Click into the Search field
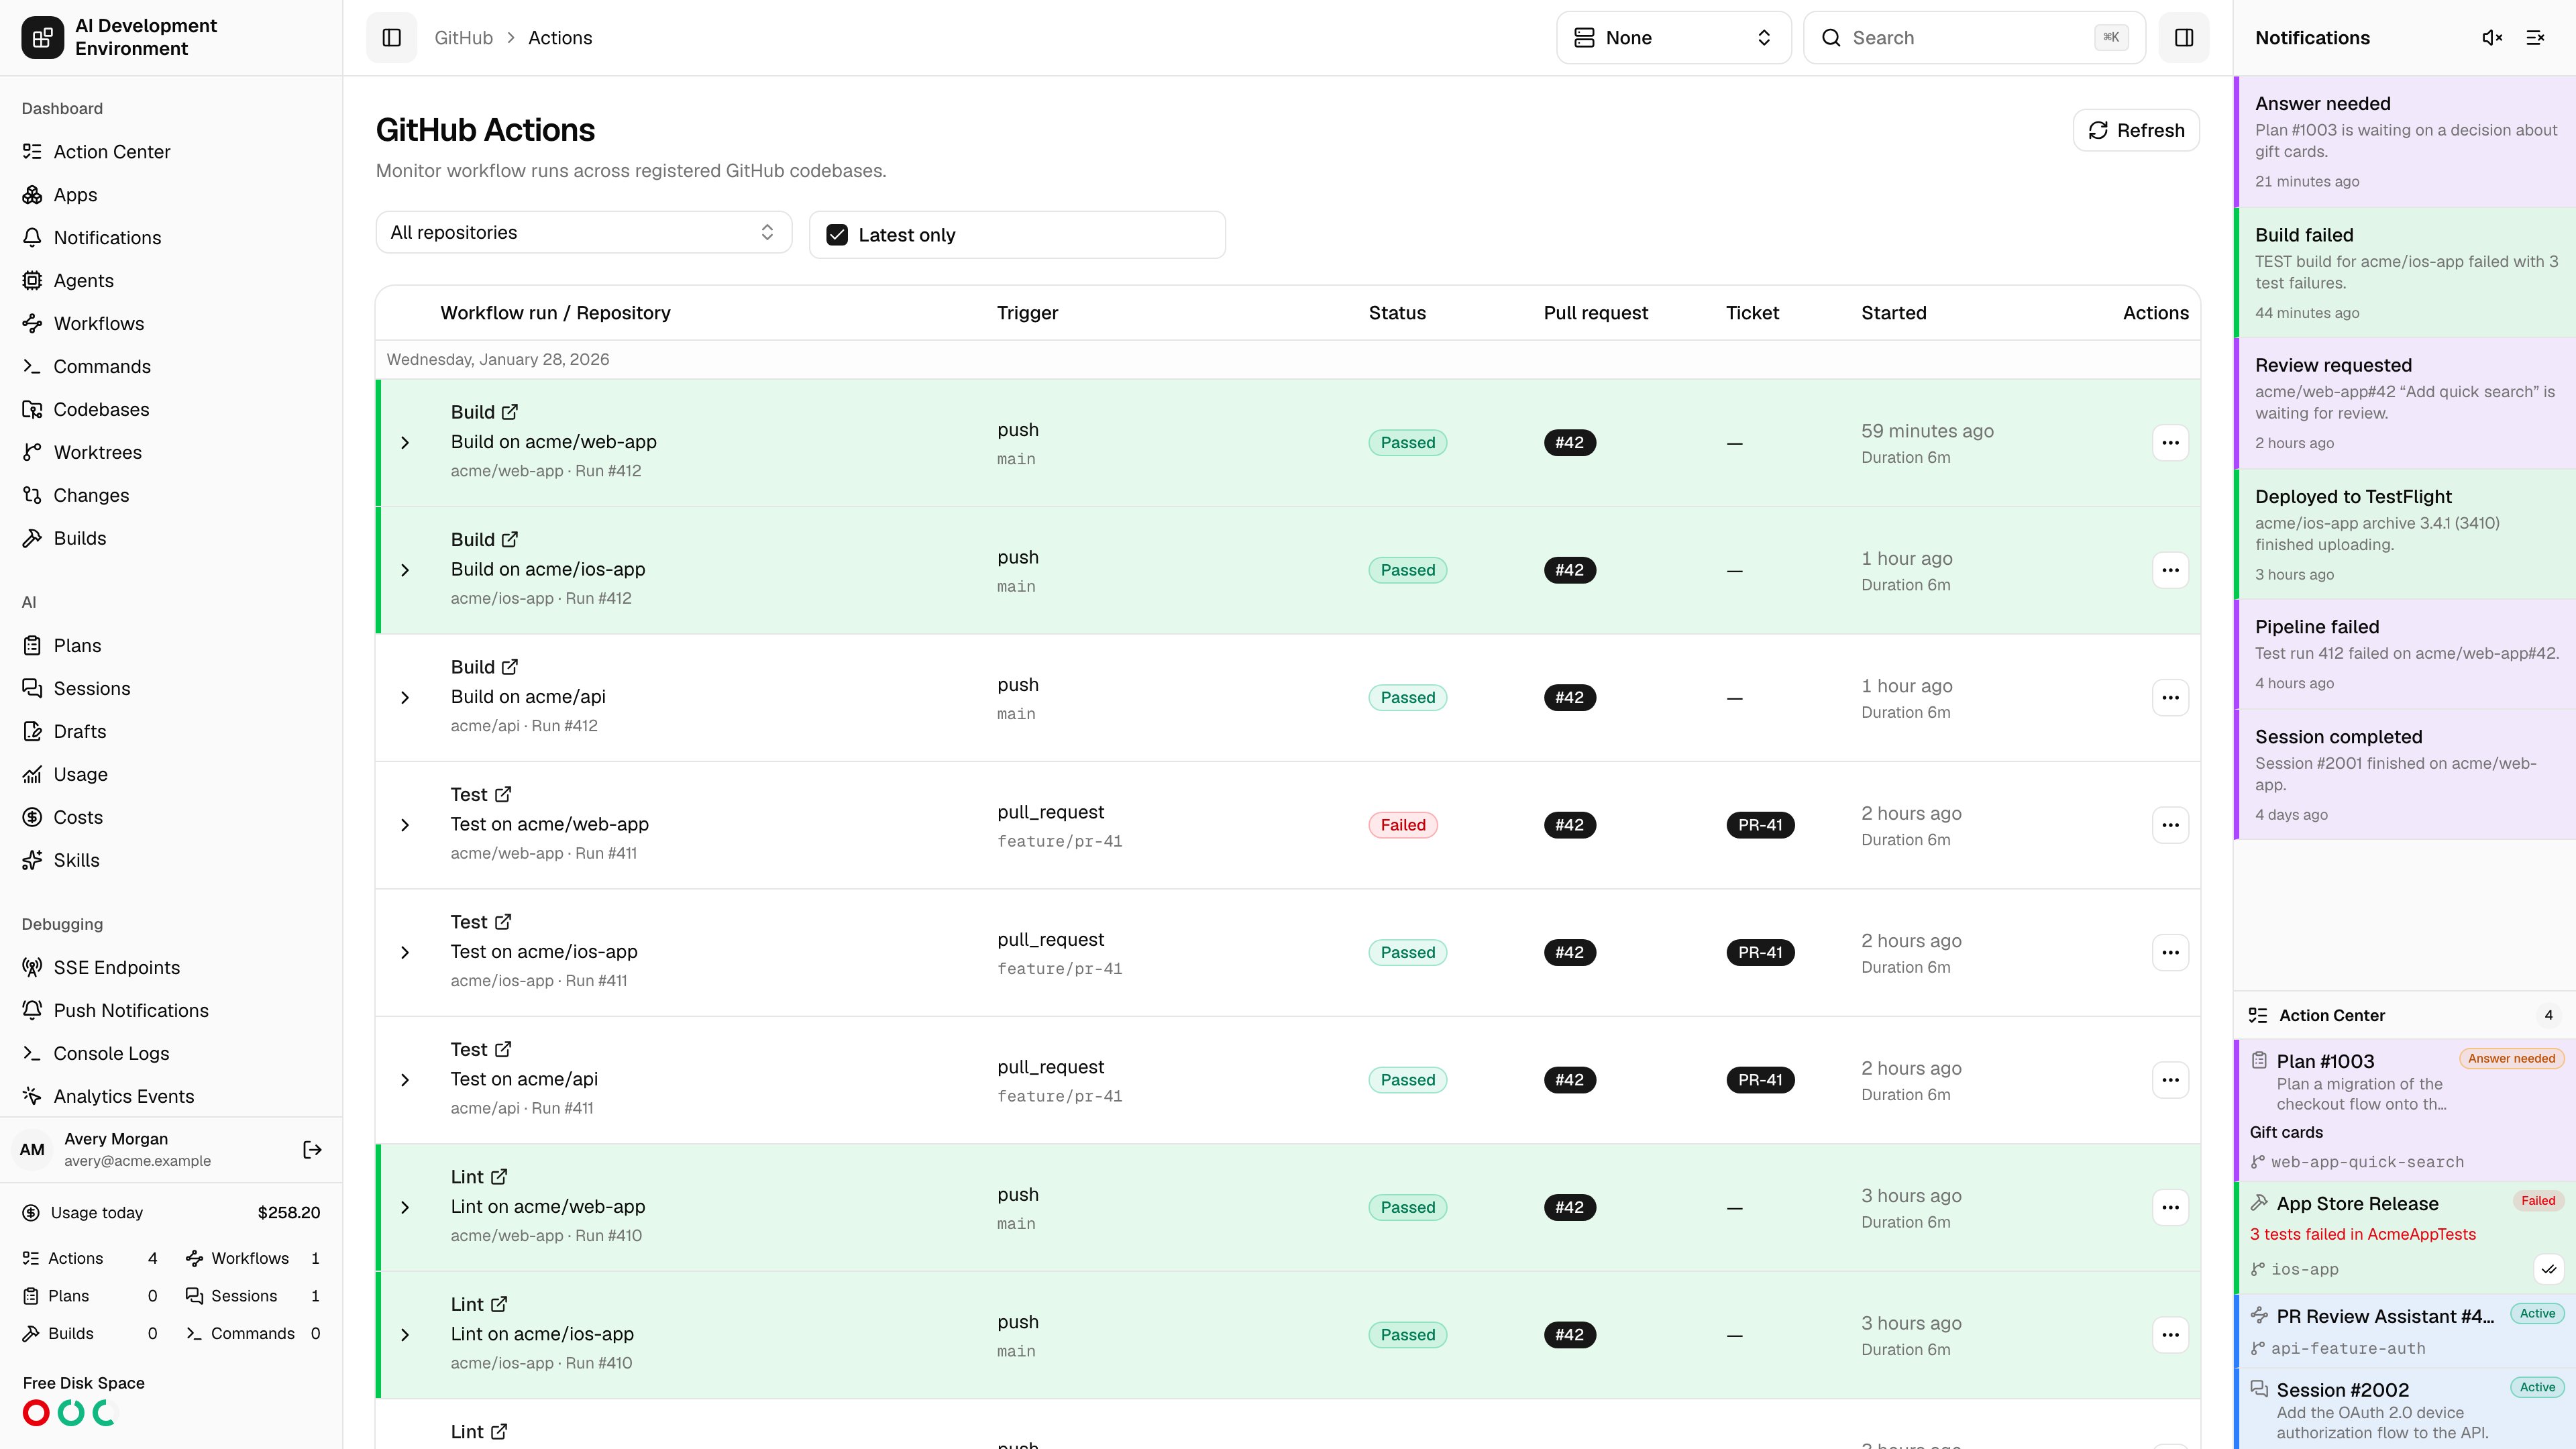The image size is (2576, 1449). click(x=1974, y=38)
